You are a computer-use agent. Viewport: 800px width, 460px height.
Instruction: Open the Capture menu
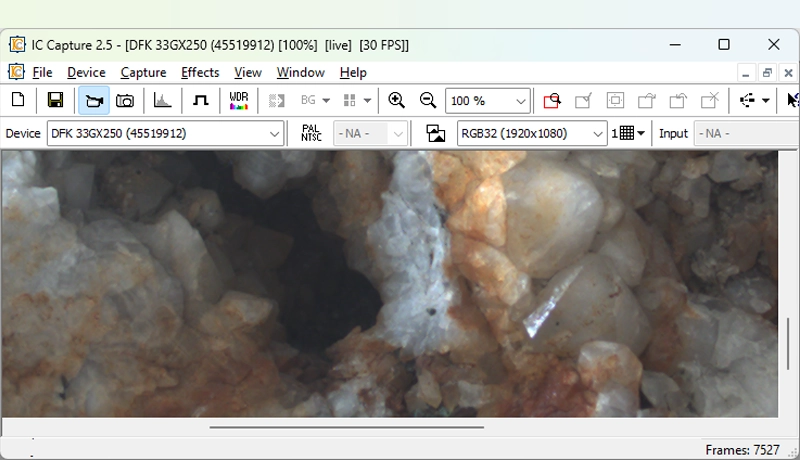click(x=143, y=72)
